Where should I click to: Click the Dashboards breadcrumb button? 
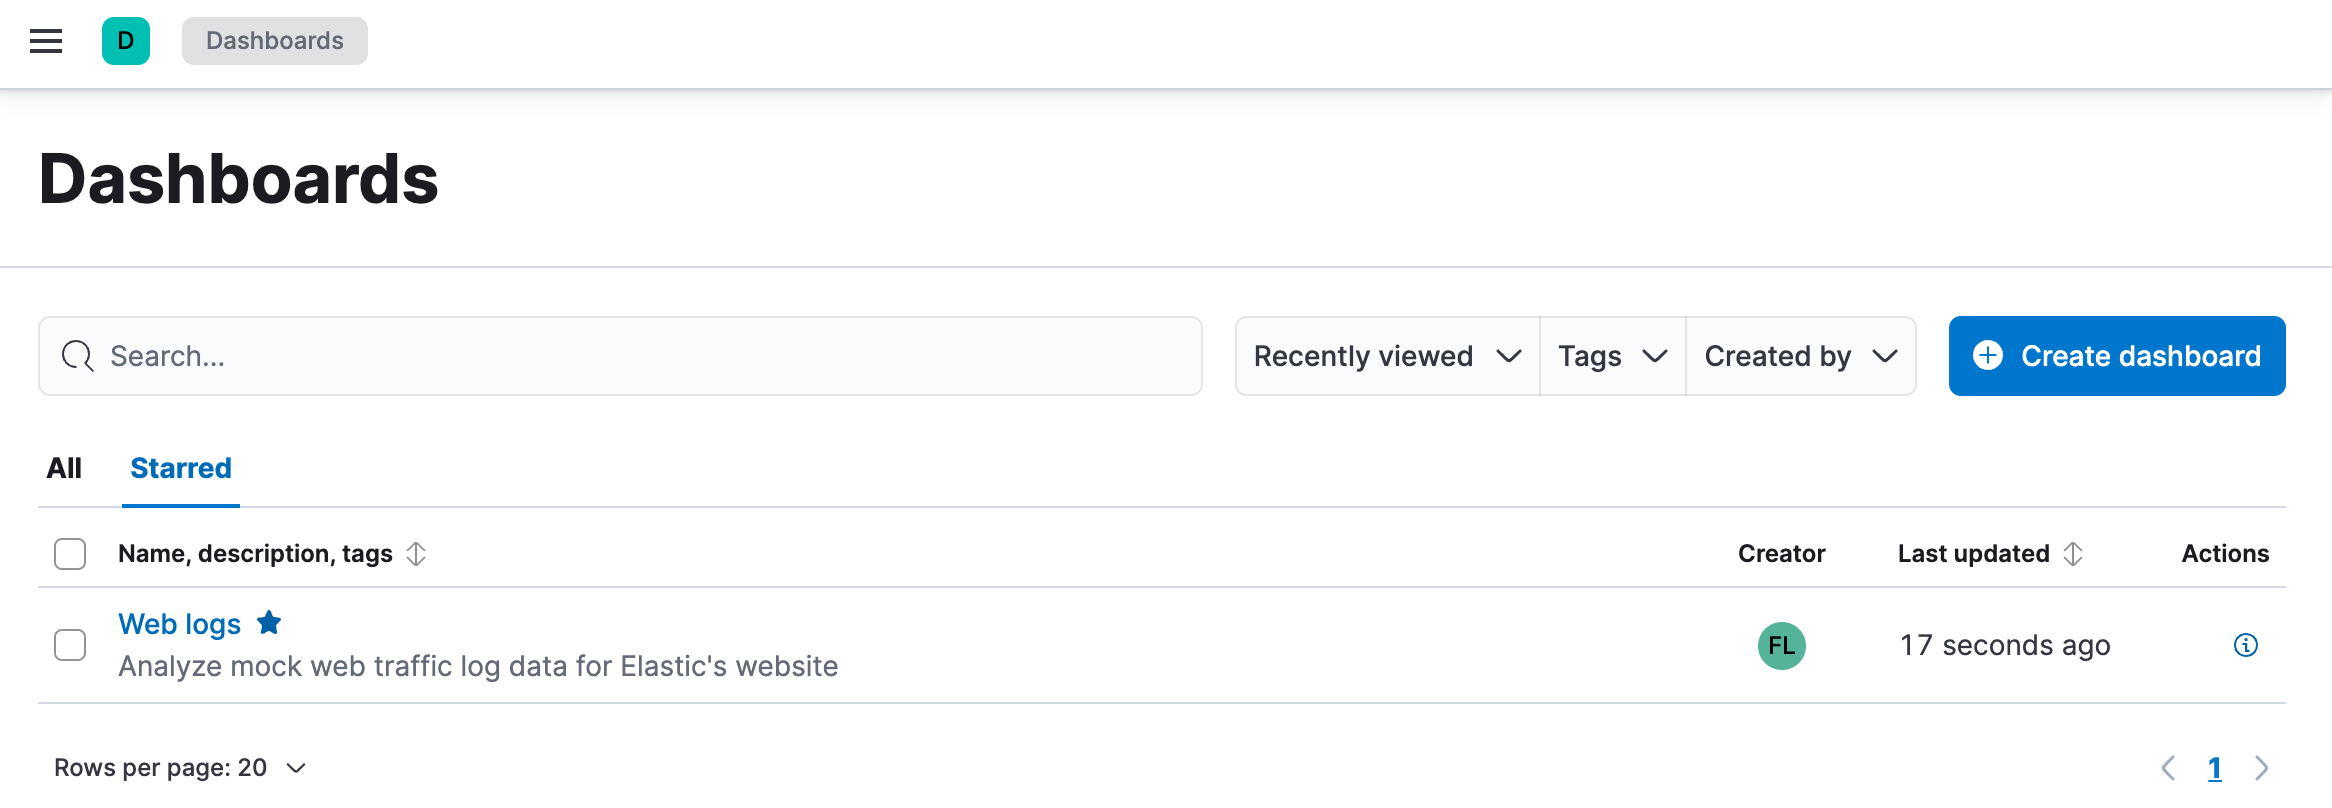click(x=273, y=41)
